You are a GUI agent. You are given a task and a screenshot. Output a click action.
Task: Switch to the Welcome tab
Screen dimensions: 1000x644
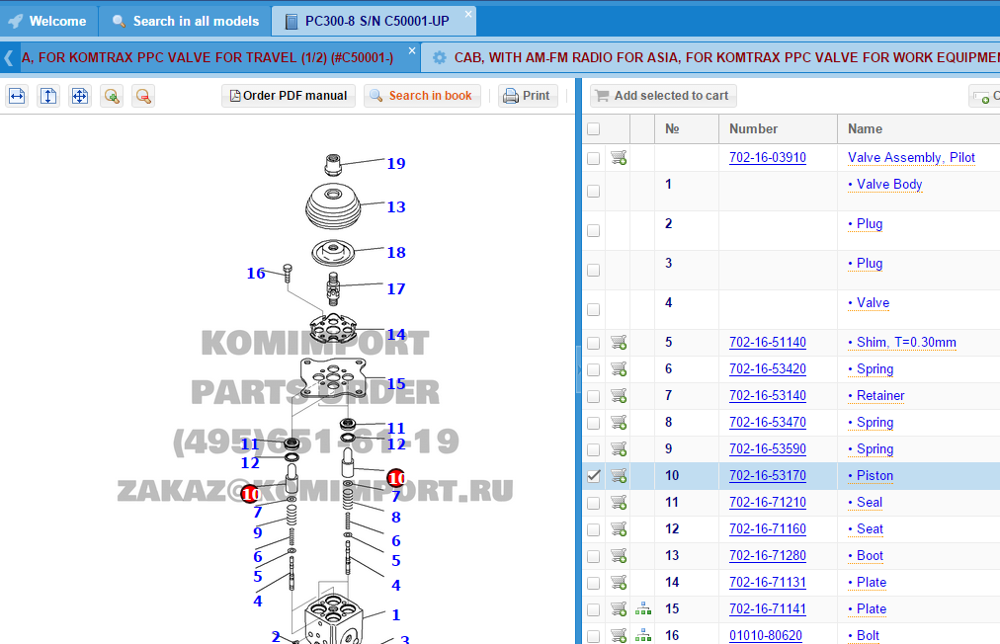[x=49, y=21]
